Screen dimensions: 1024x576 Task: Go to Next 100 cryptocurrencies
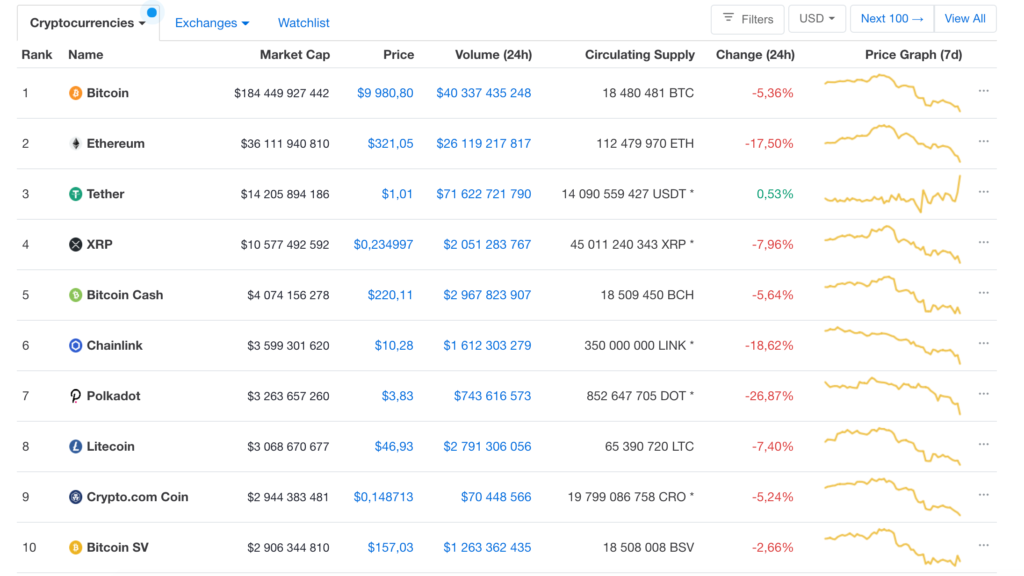[x=892, y=19]
